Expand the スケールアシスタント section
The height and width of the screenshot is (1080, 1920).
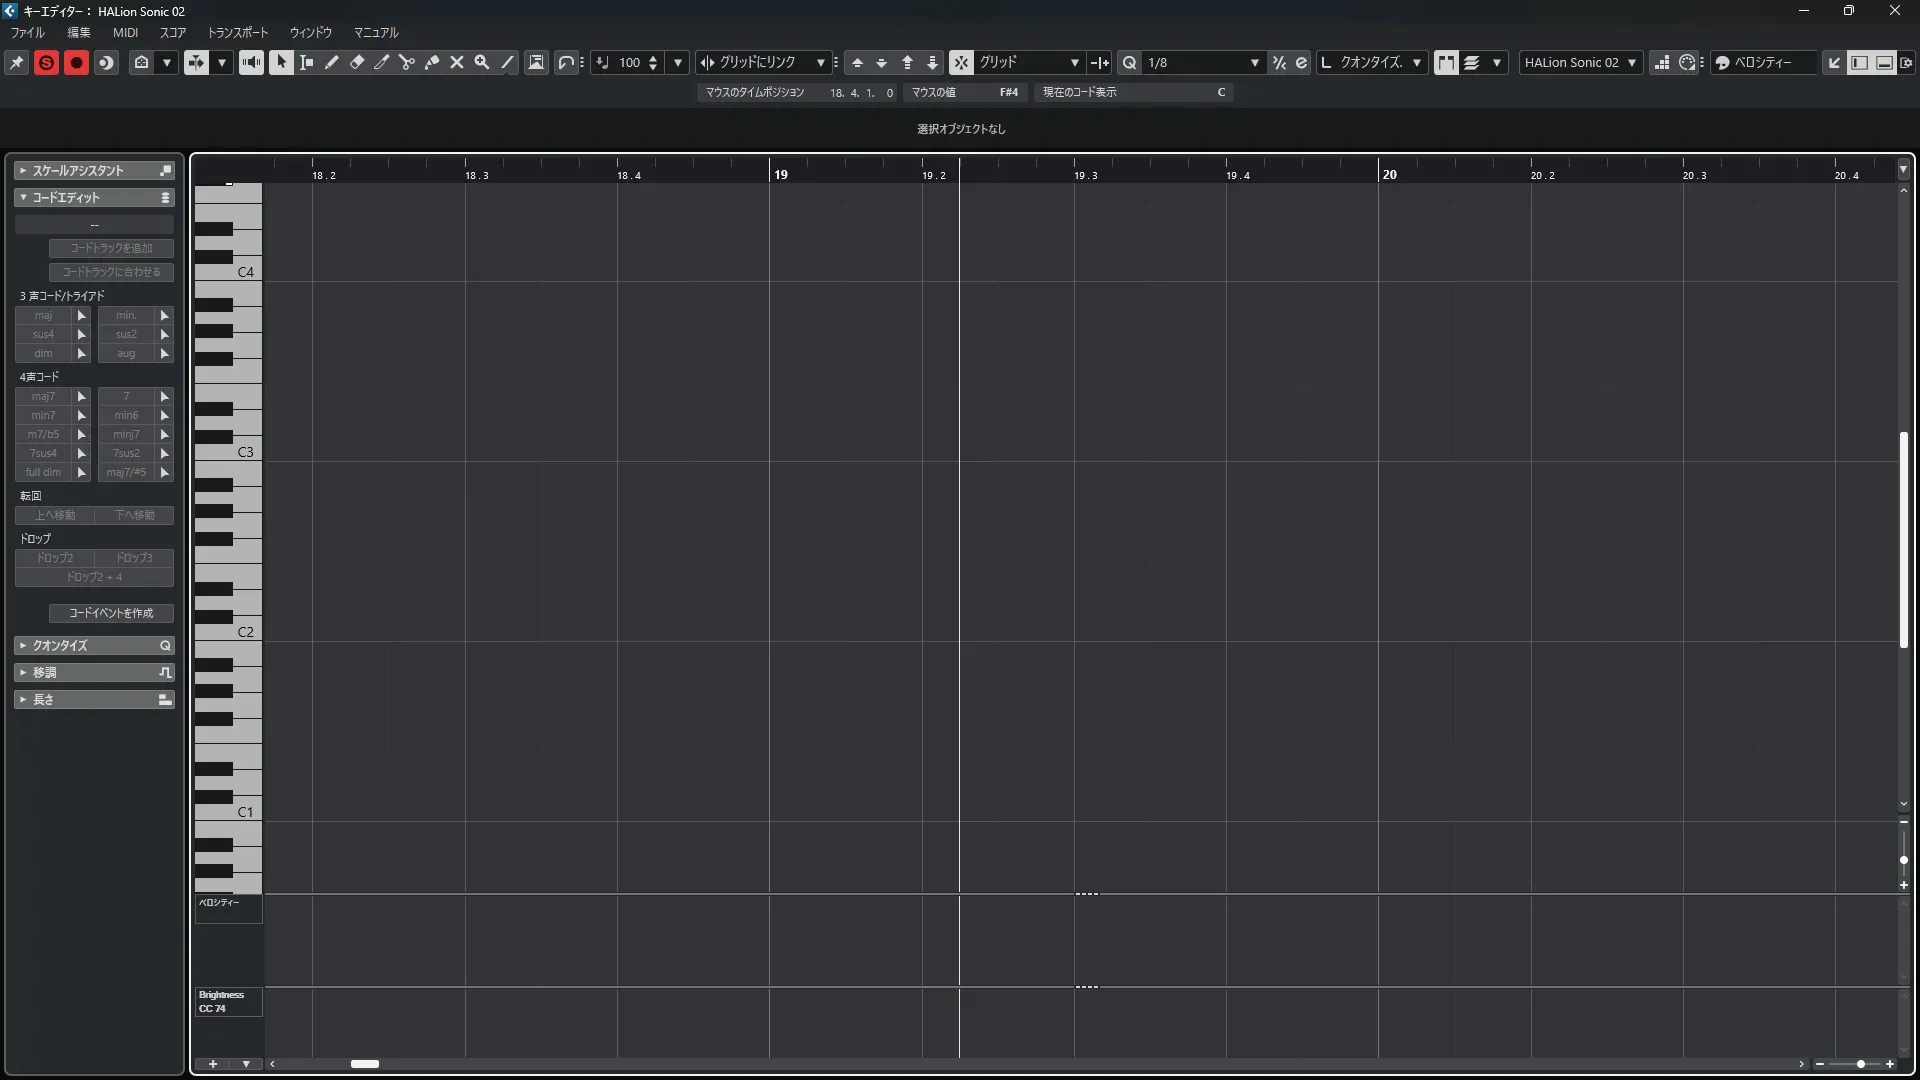pos(78,170)
